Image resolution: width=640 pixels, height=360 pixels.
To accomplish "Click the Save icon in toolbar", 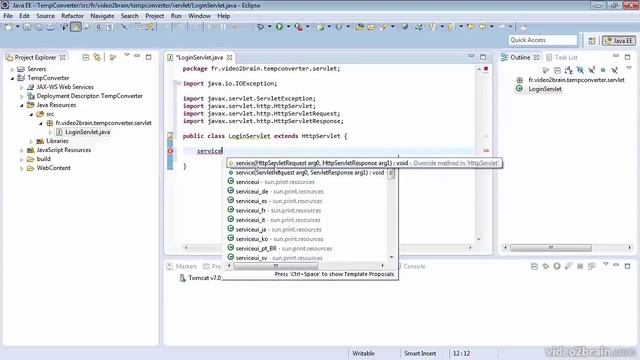I will pyautogui.click(x=27, y=27).
